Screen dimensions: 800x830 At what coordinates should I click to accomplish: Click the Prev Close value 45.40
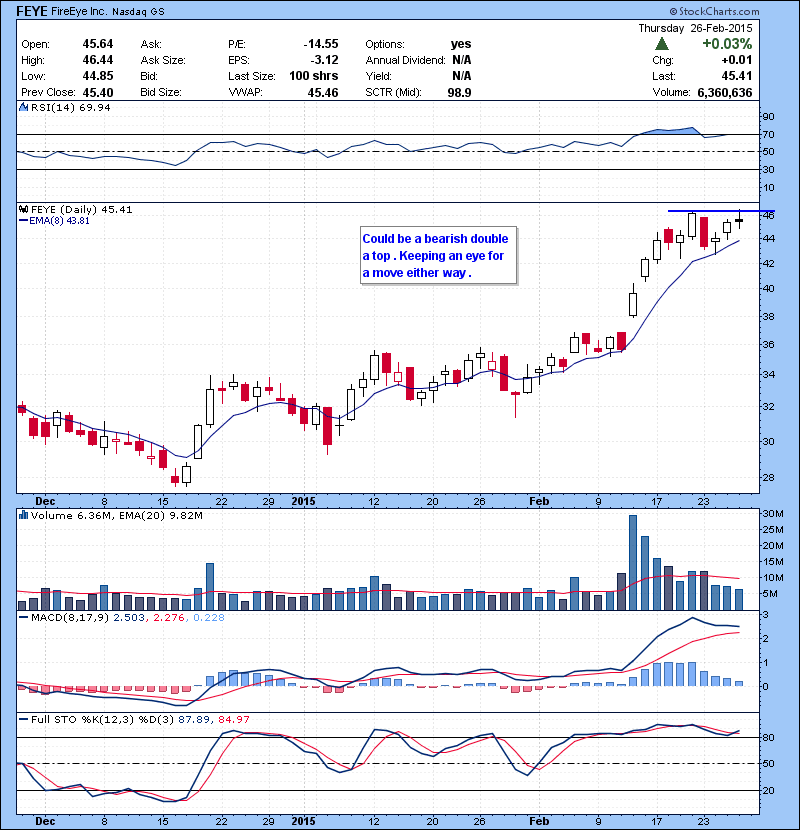98,93
